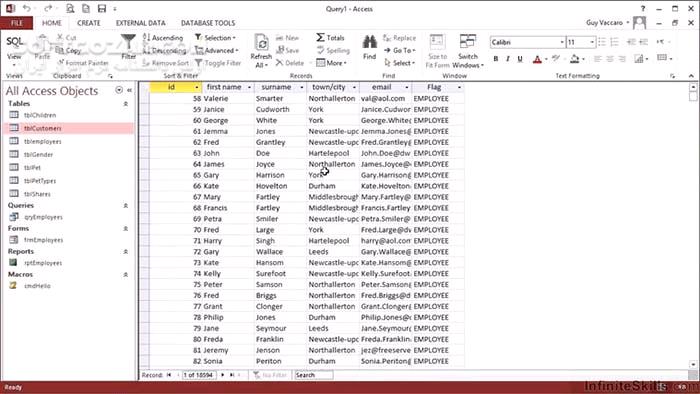Toggle Underline formatting

(x=520, y=59)
